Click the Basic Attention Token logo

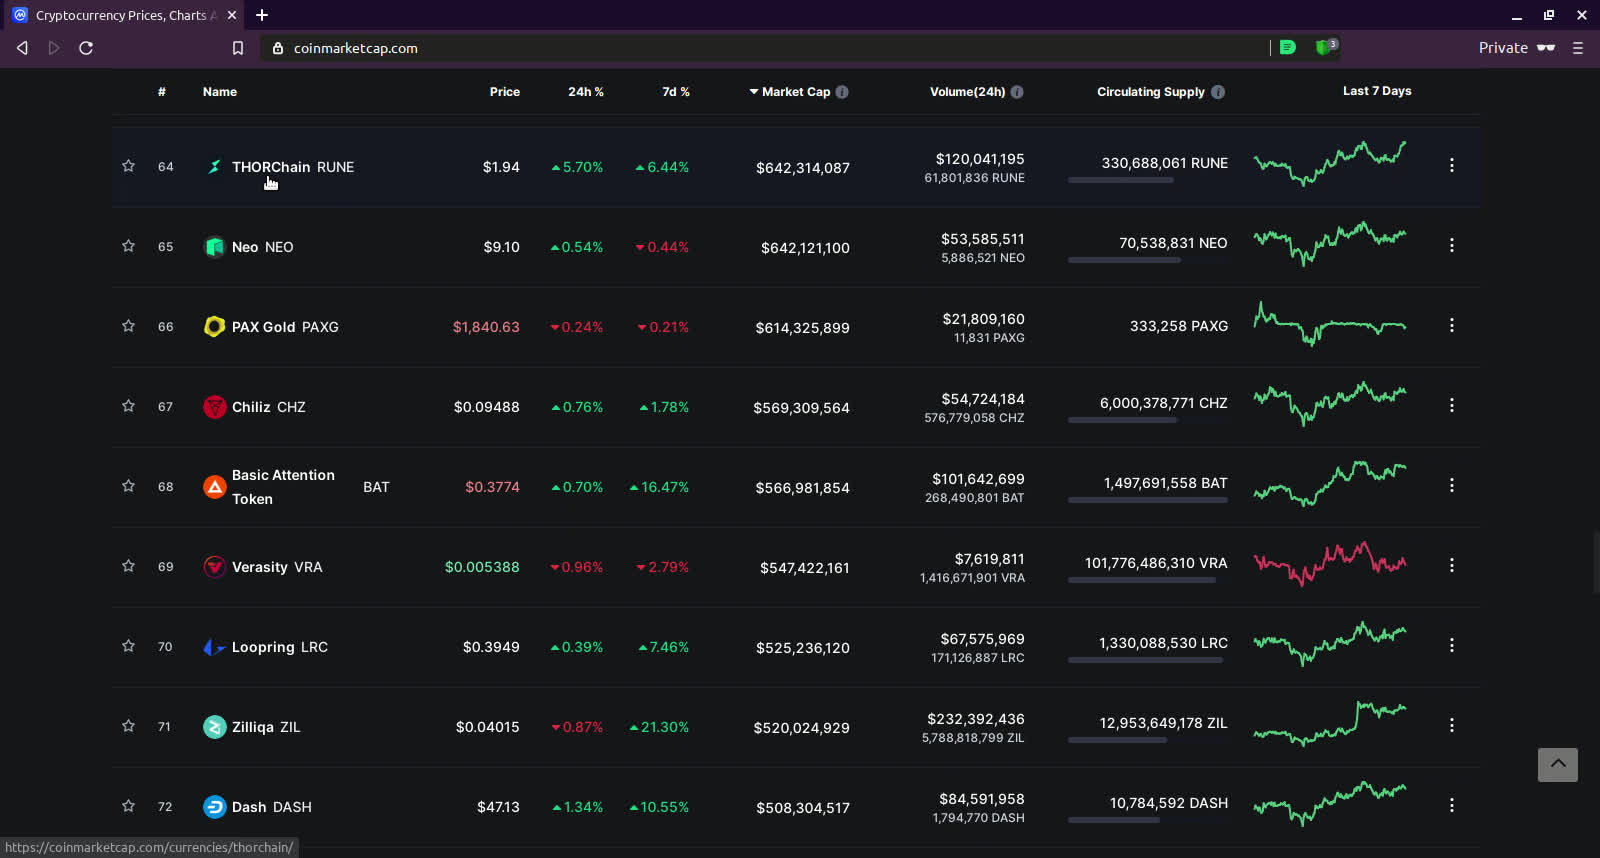[x=214, y=487]
